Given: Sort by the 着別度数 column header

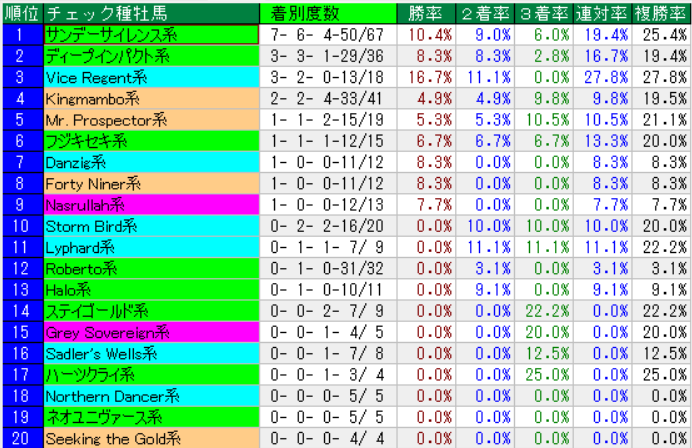Looking at the screenshot, I should pyautogui.click(x=328, y=13).
